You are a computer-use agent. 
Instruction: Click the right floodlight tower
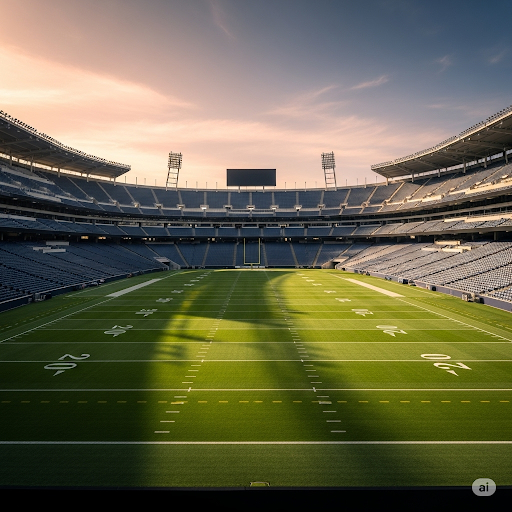(x=329, y=170)
